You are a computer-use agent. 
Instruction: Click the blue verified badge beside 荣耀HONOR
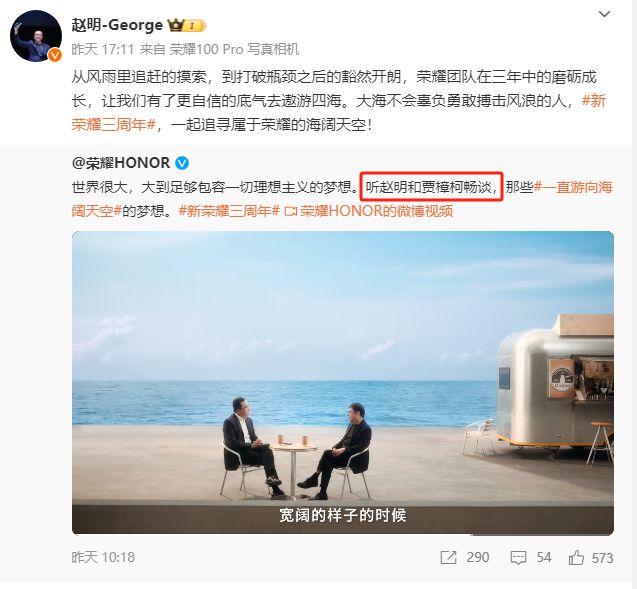coord(182,163)
